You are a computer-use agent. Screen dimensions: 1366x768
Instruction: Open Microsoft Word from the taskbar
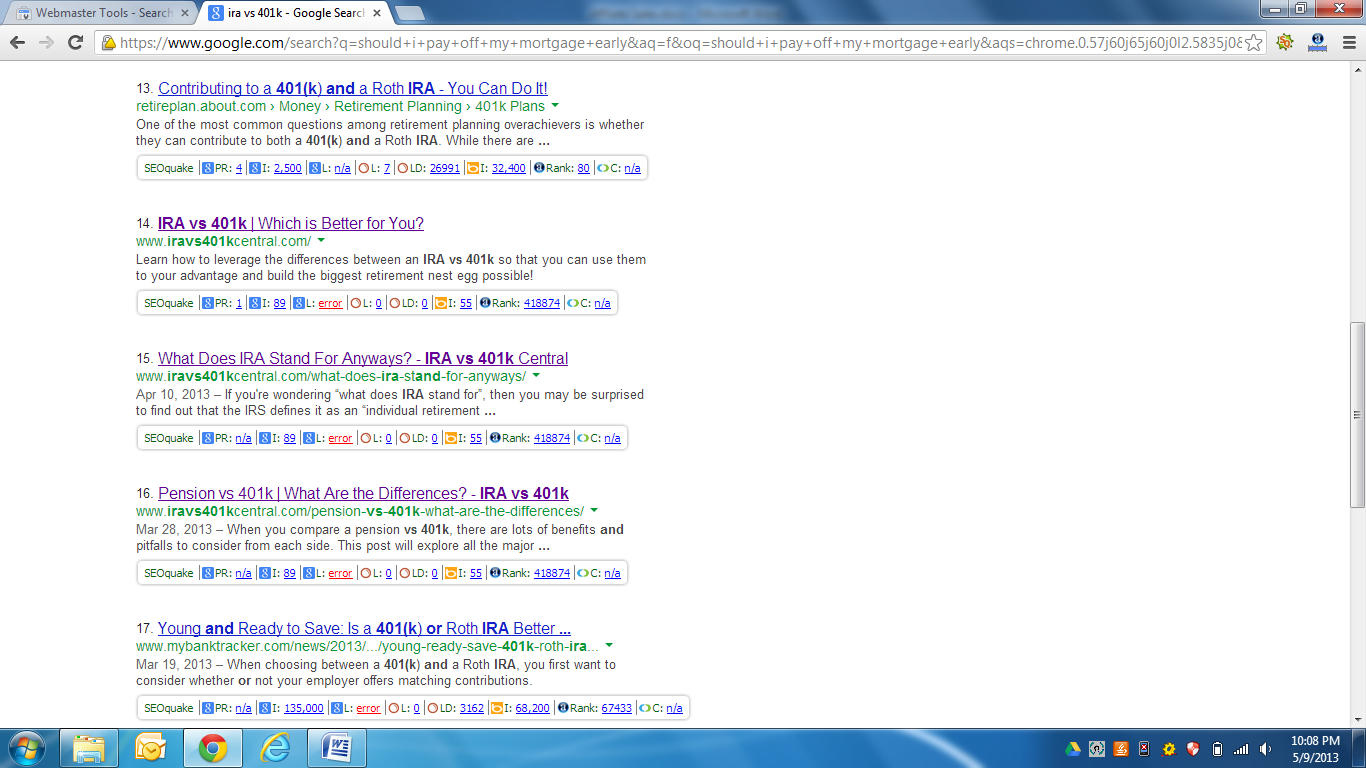(336, 748)
